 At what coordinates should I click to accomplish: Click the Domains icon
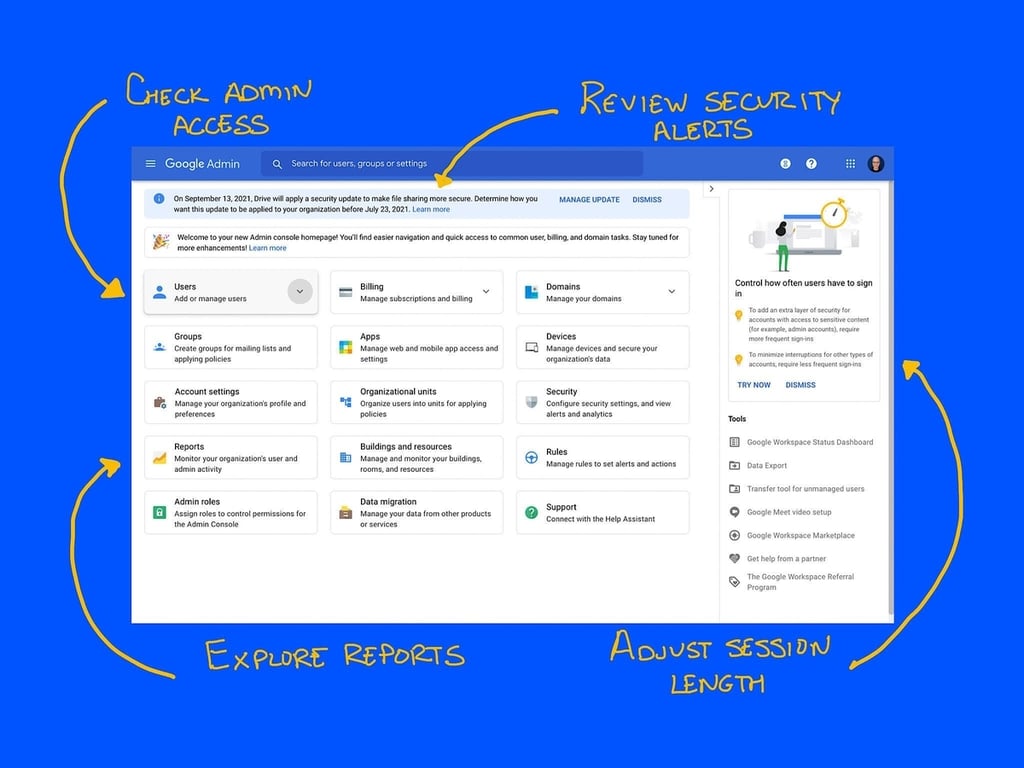[x=532, y=292]
